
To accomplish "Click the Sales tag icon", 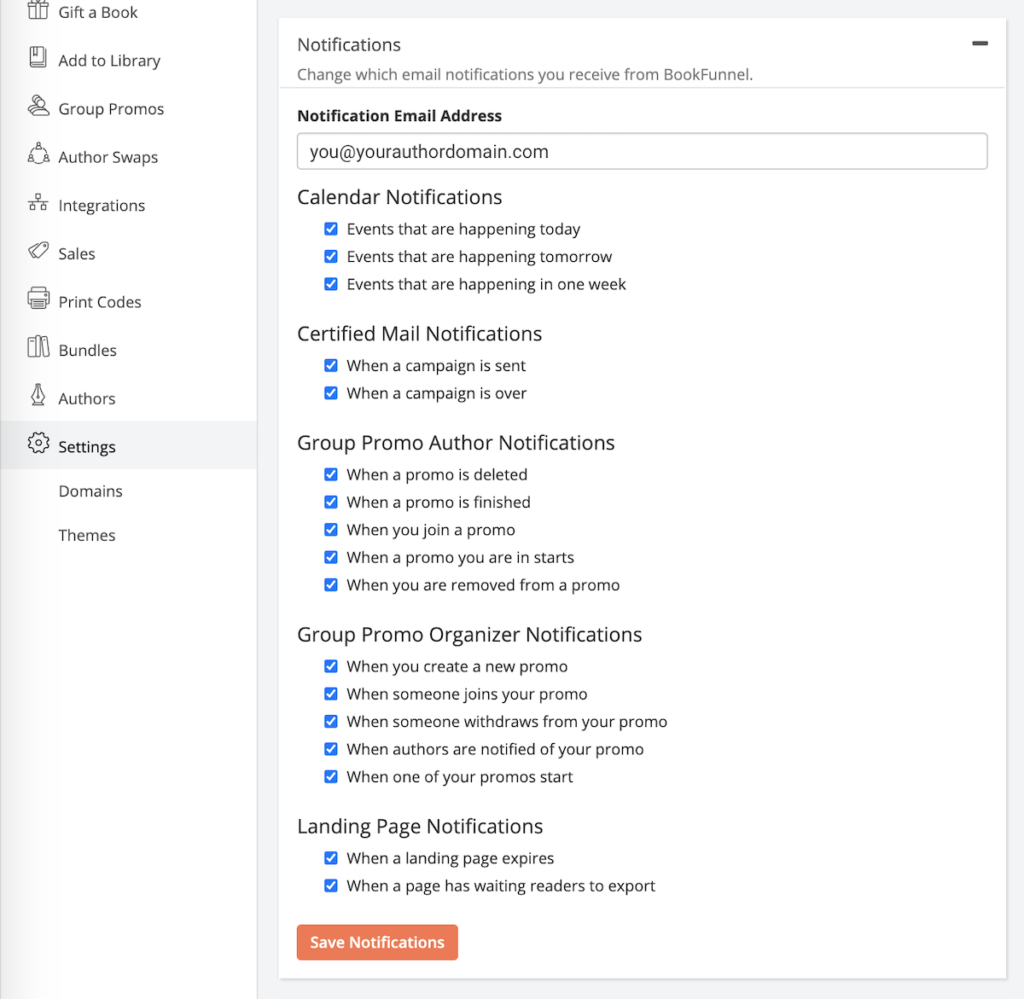I will click(38, 251).
